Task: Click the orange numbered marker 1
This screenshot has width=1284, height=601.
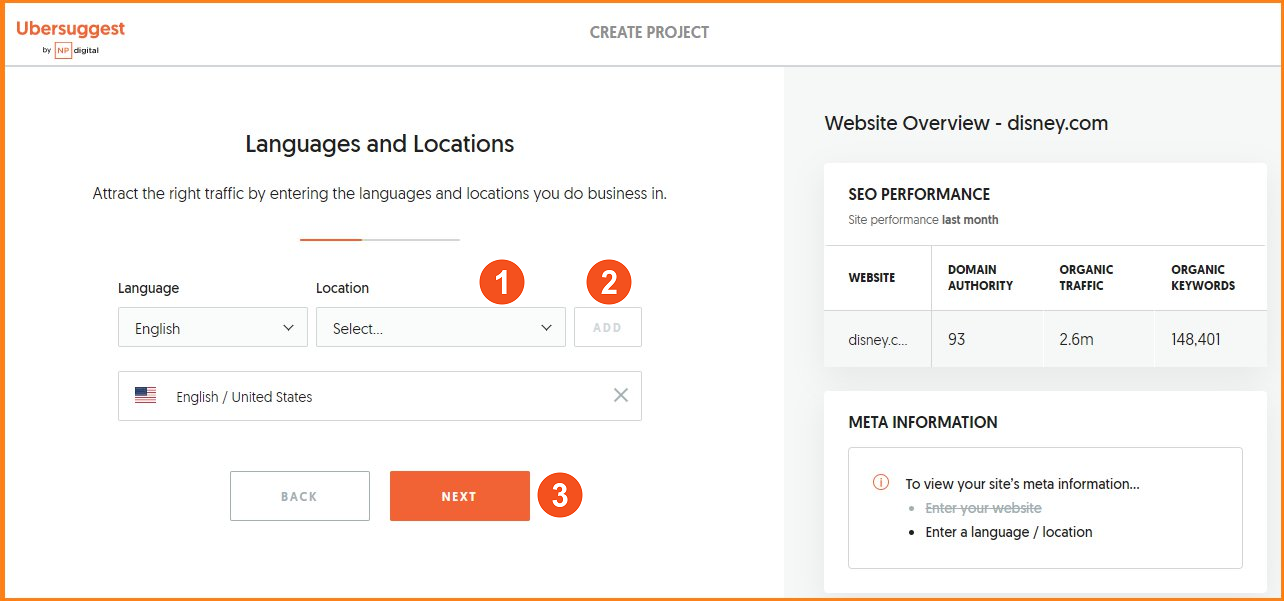Action: click(x=502, y=283)
